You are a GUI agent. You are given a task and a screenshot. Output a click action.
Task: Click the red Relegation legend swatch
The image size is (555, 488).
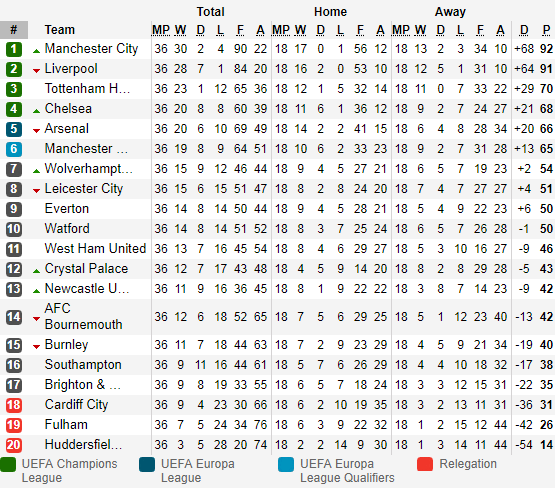click(x=425, y=464)
